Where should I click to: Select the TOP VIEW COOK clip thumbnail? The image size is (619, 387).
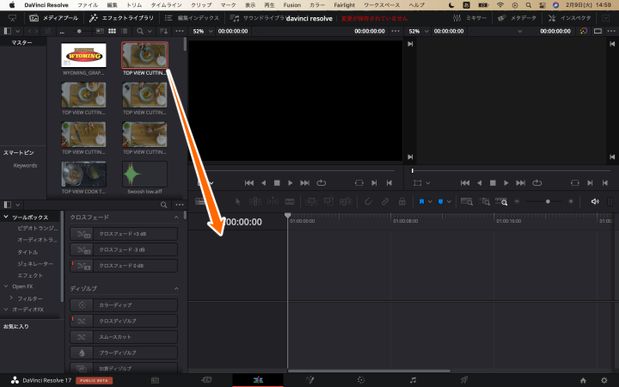tap(84, 173)
